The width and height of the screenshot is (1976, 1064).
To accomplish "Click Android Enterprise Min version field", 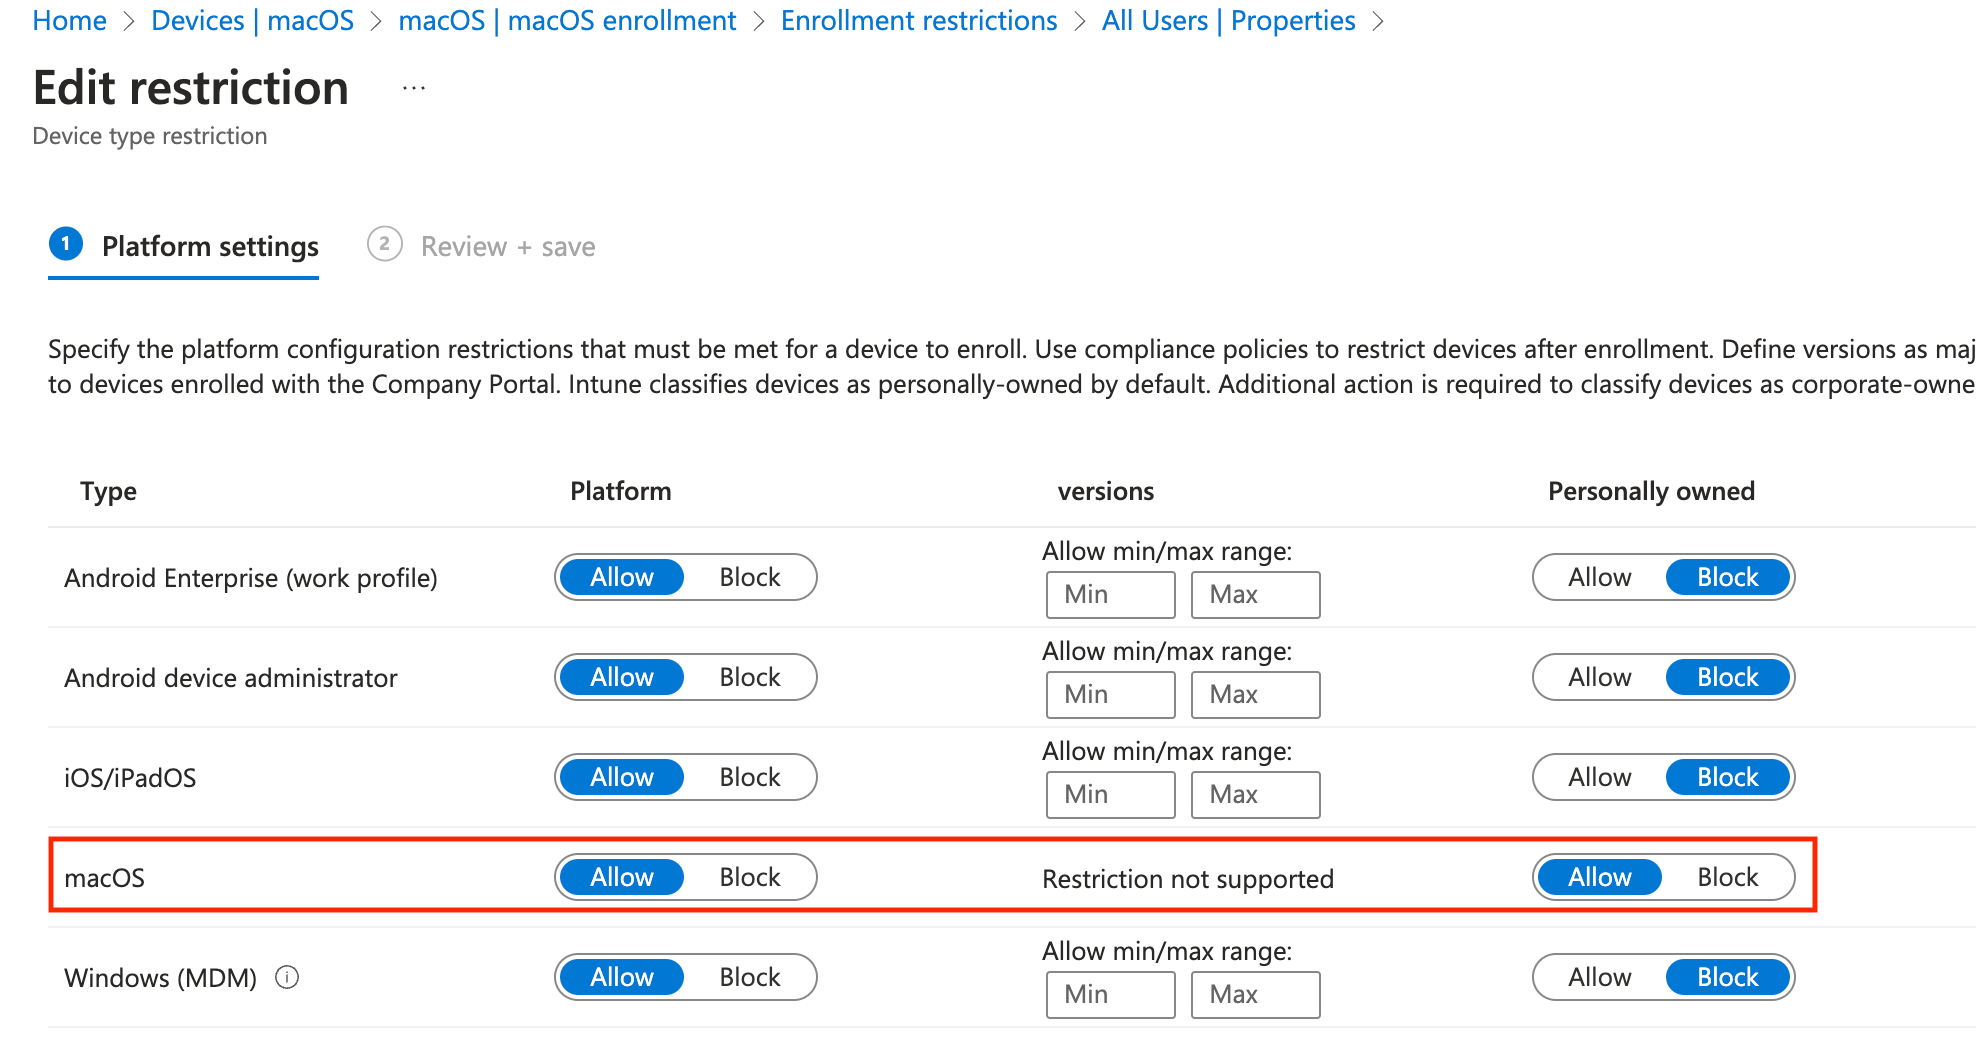I will [x=1110, y=594].
